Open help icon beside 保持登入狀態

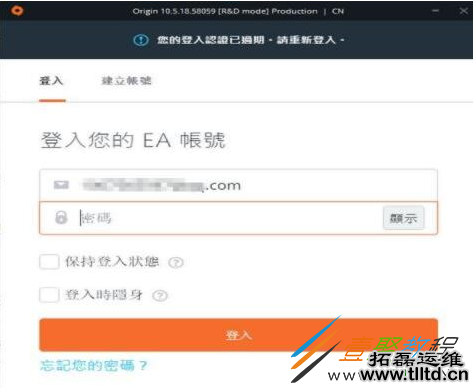[176, 262]
